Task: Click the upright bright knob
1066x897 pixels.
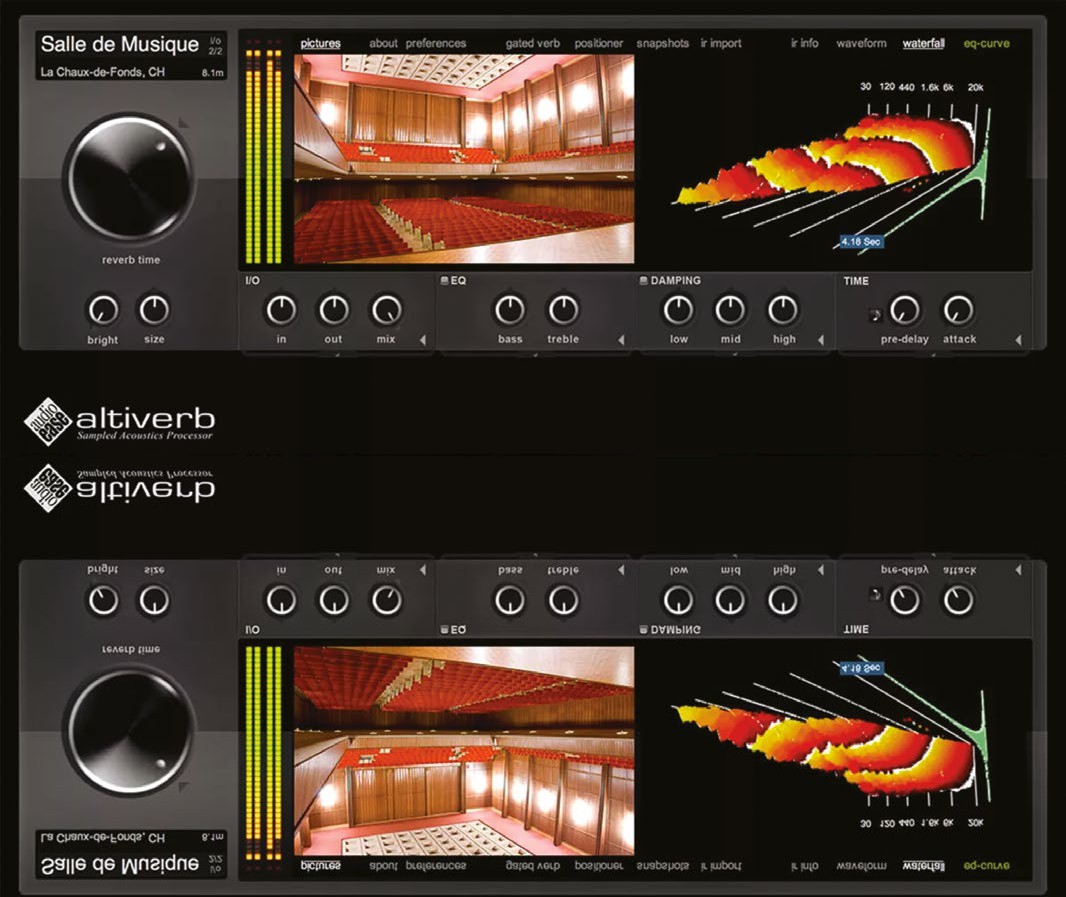Action: (x=103, y=310)
